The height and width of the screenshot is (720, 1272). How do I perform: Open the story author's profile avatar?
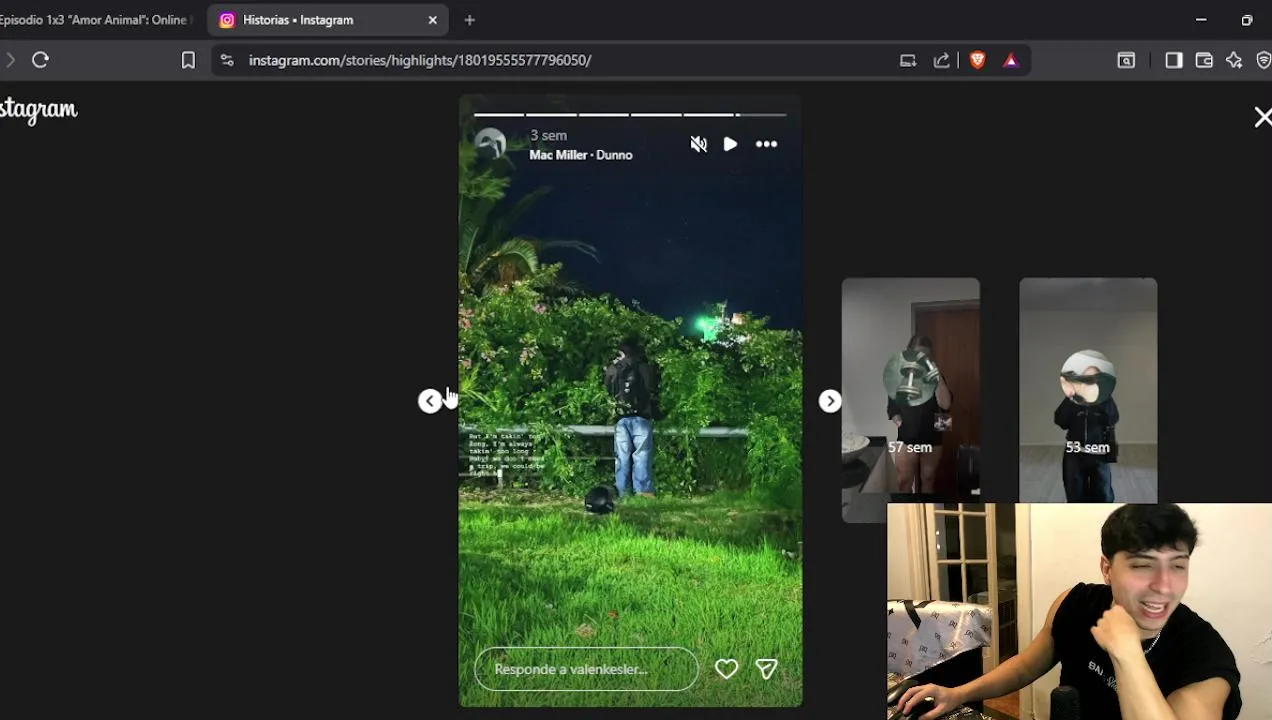pyautogui.click(x=491, y=144)
